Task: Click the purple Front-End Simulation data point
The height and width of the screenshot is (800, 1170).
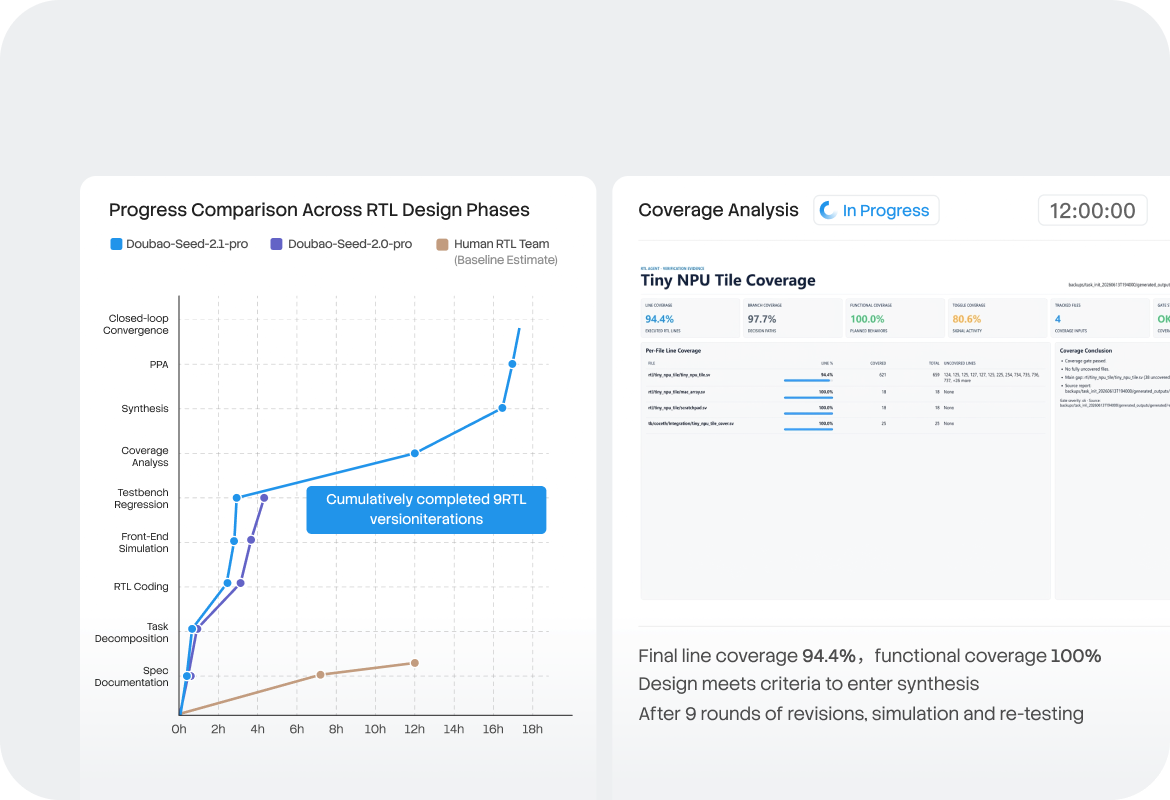Action: click(251, 540)
